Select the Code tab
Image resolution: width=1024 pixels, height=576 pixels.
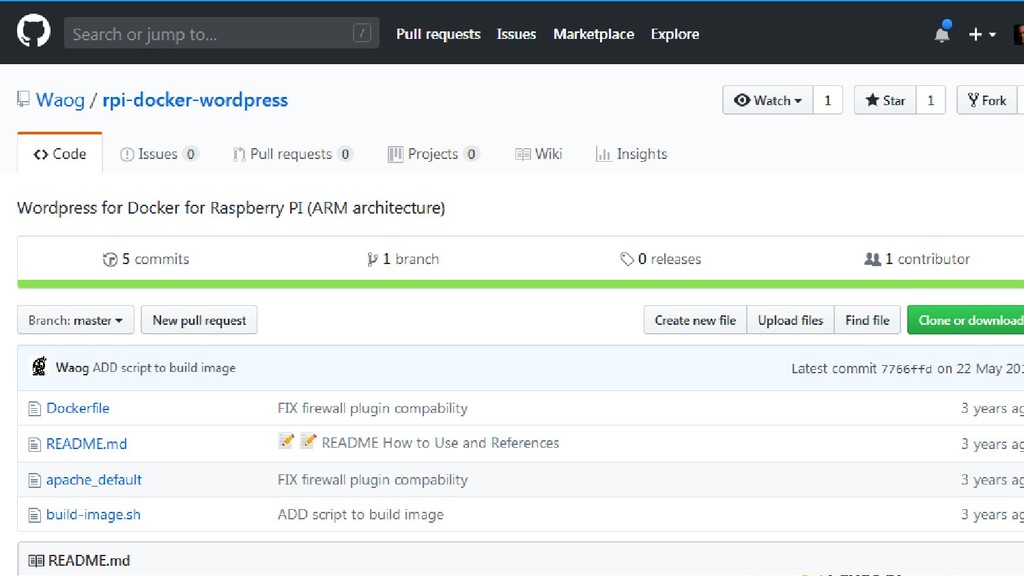coord(60,153)
